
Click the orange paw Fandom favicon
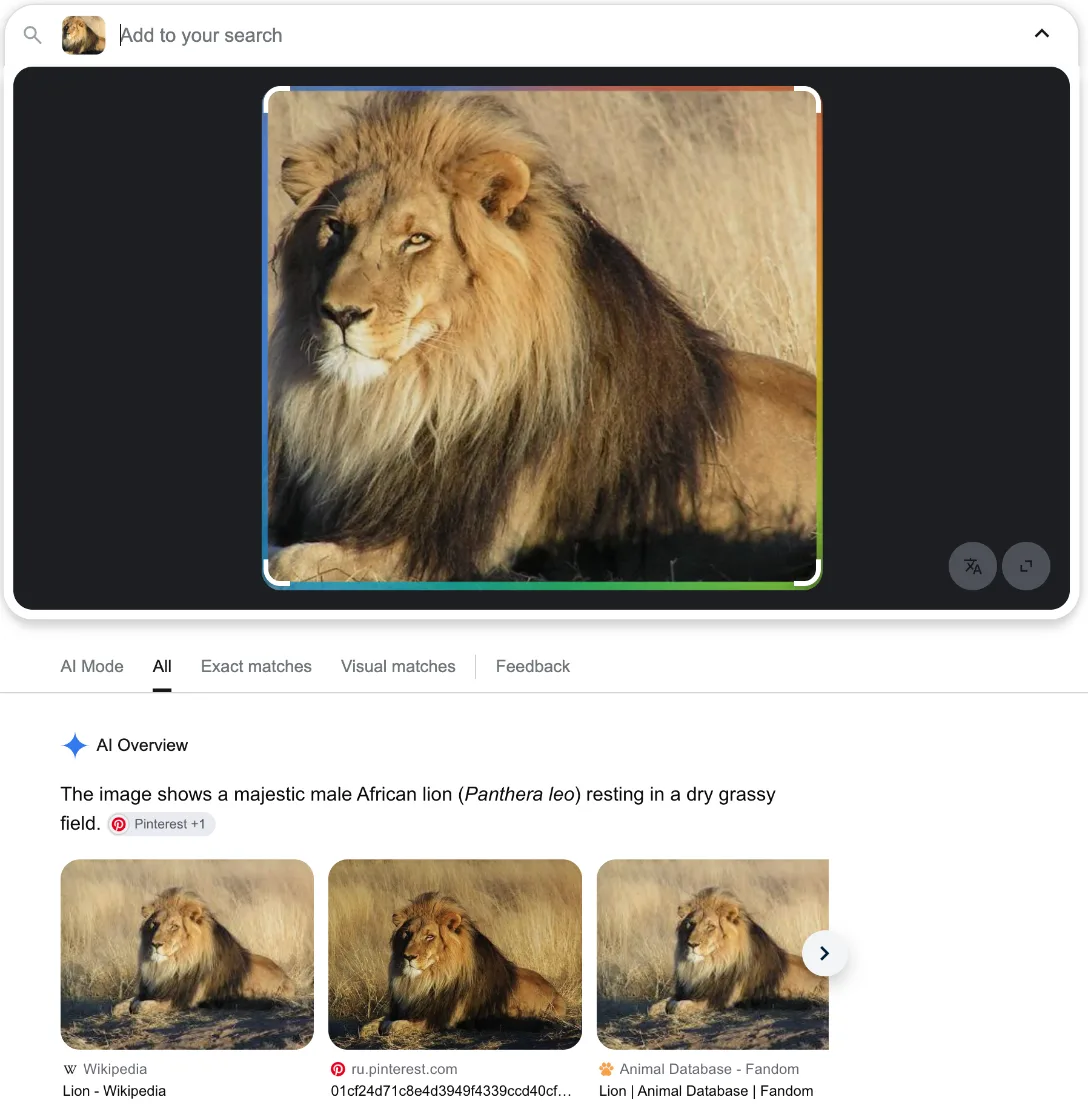607,1069
